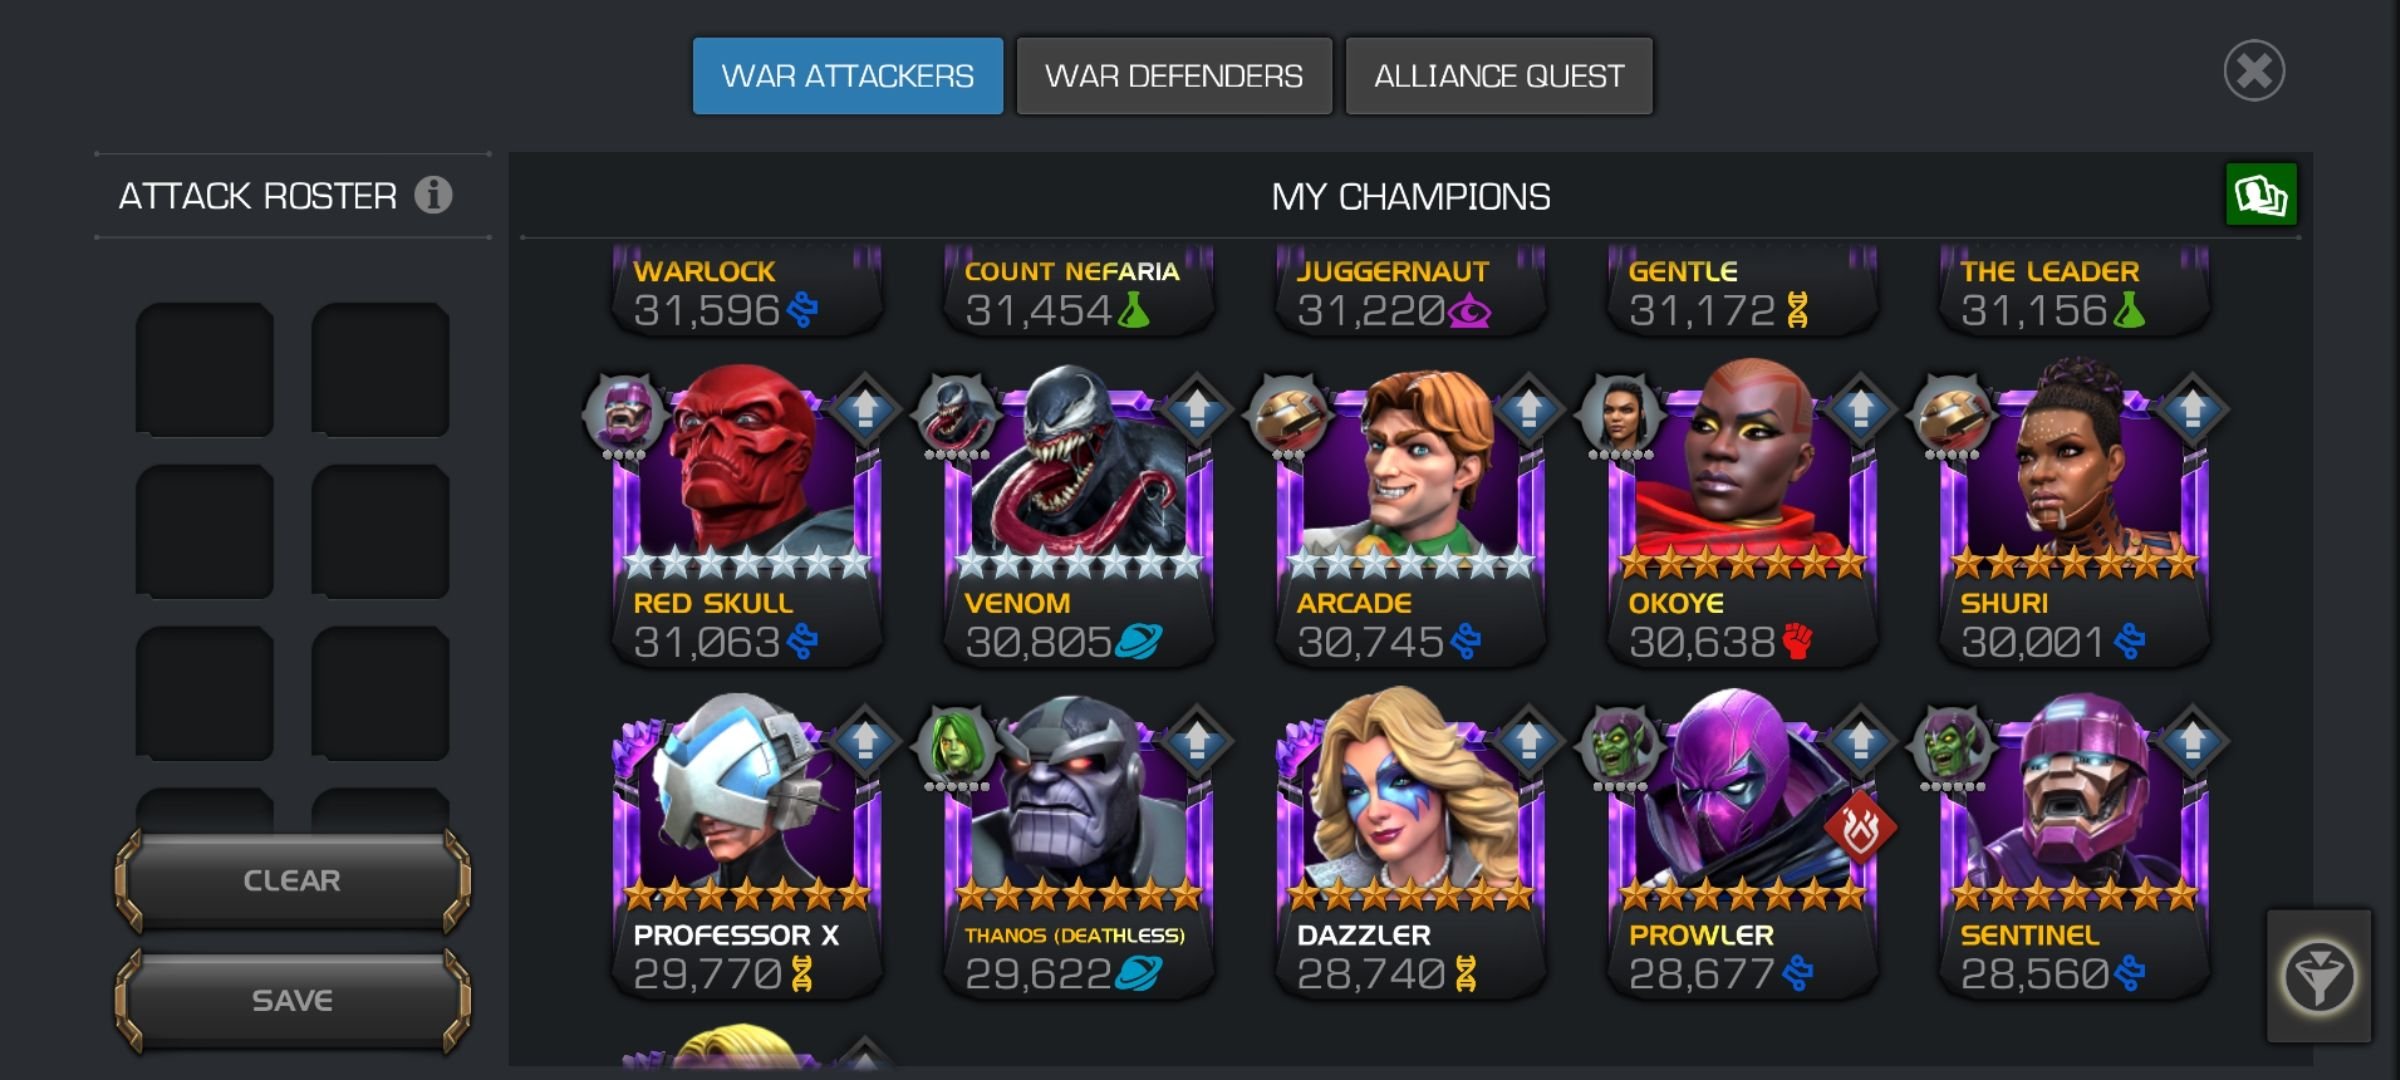Tap the upgrade arrow on Red Skull
This screenshot has height=1080, width=2400.
(x=865, y=409)
